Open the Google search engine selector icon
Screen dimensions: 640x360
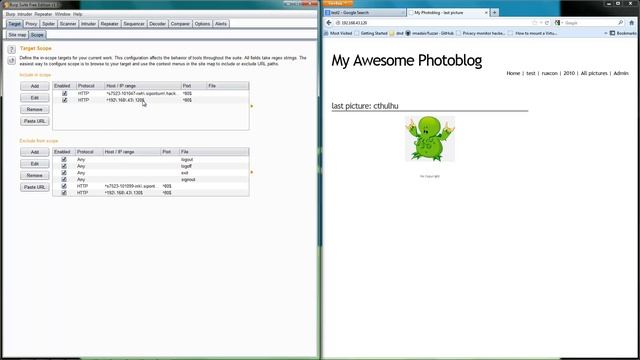558,23
